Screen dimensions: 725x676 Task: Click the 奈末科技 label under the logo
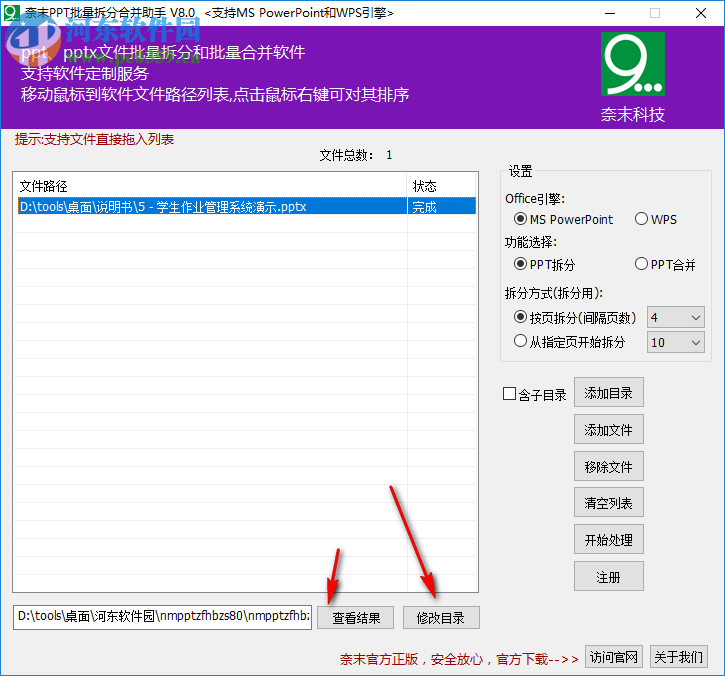(633, 114)
